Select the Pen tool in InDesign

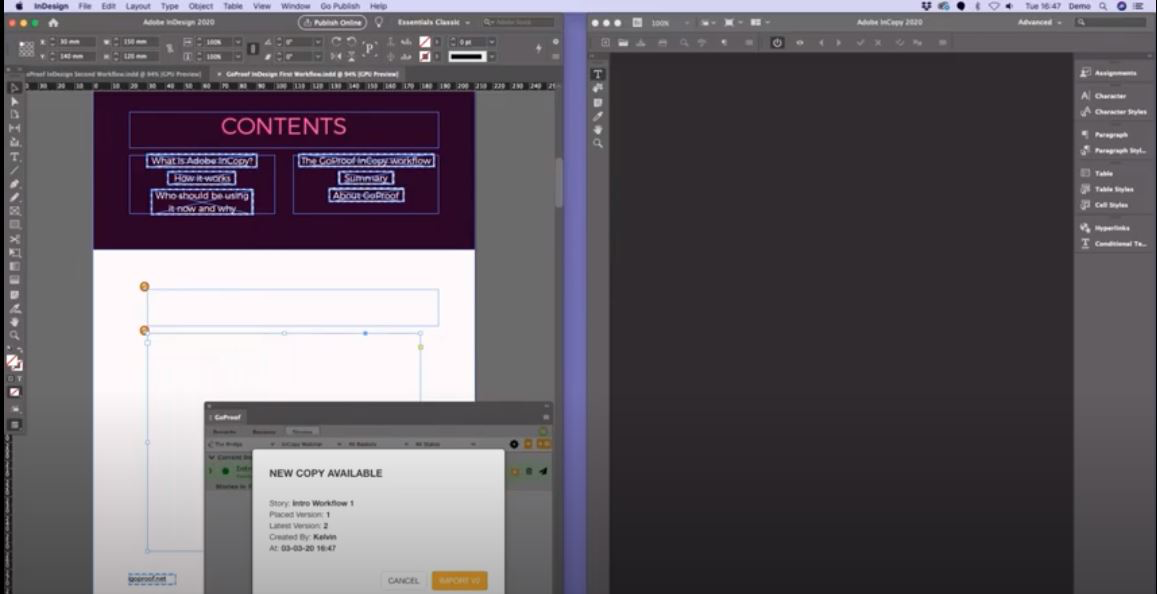14,184
